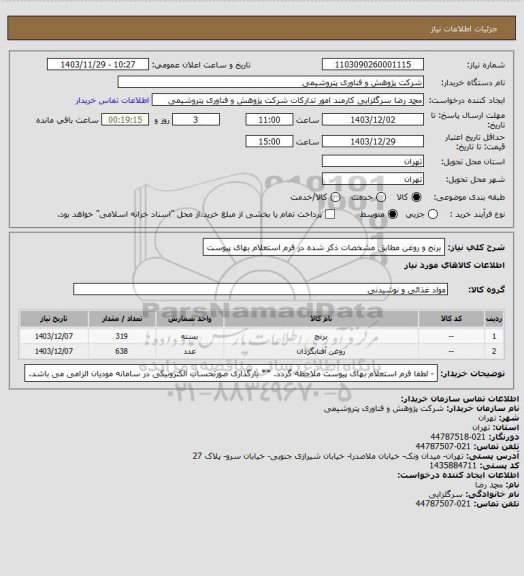
Task: Select the کالا radio button
Action: (416, 197)
